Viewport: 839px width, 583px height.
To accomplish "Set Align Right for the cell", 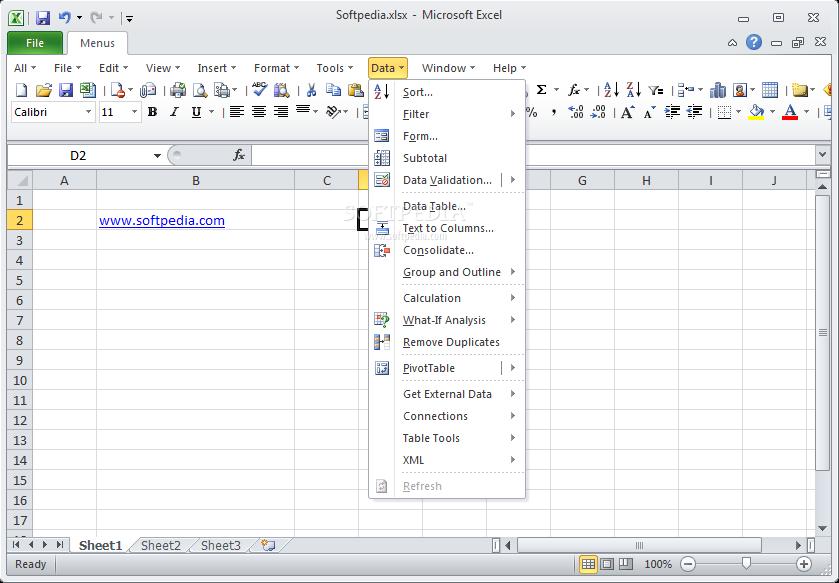I will tap(281, 112).
